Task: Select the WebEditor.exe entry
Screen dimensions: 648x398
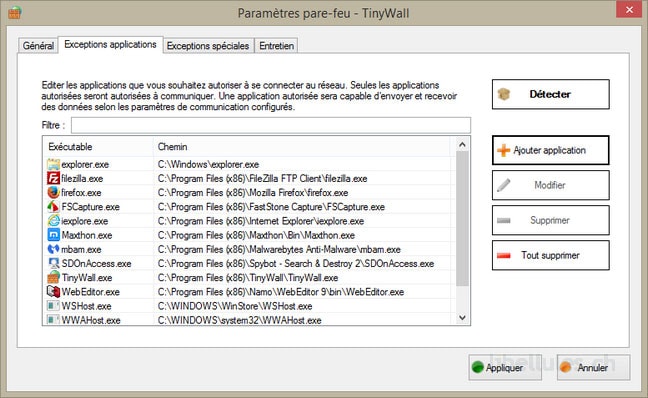Action: pyautogui.click(x=91, y=292)
